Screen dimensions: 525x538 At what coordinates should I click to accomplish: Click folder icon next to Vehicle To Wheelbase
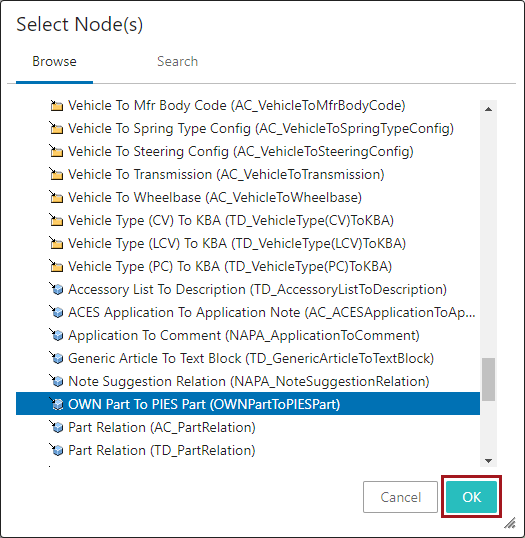point(57,198)
